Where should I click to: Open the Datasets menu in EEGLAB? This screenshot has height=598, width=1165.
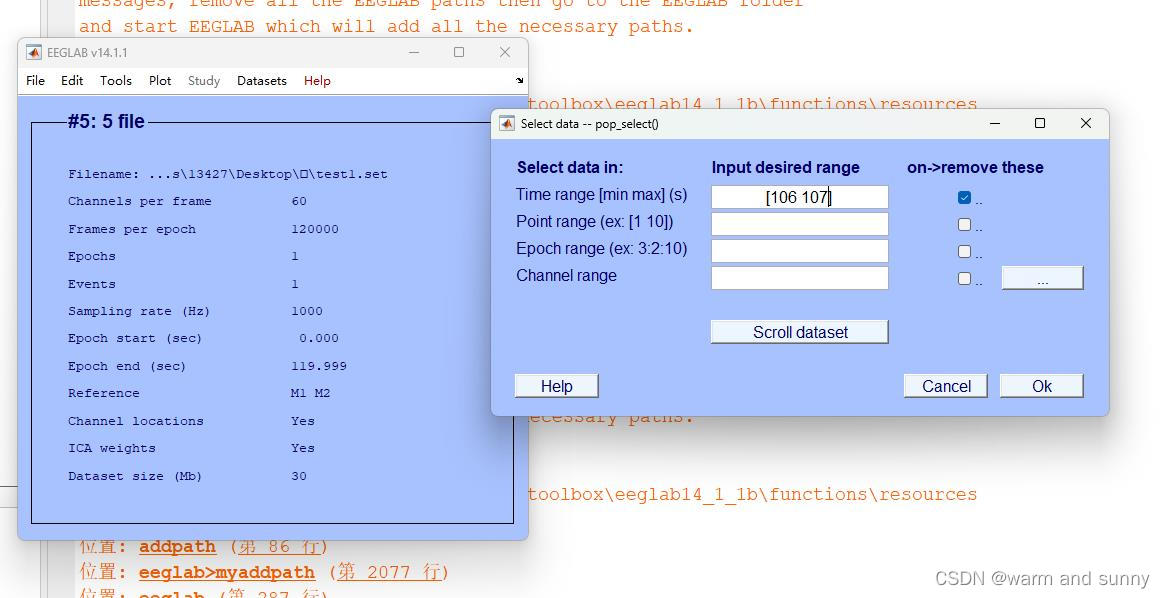262,80
